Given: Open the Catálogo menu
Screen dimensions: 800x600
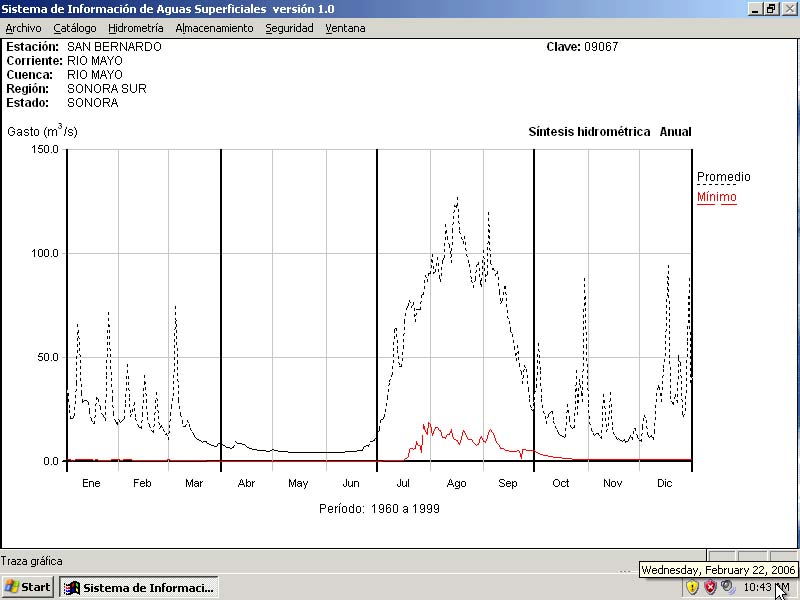Looking at the screenshot, I should point(75,28).
